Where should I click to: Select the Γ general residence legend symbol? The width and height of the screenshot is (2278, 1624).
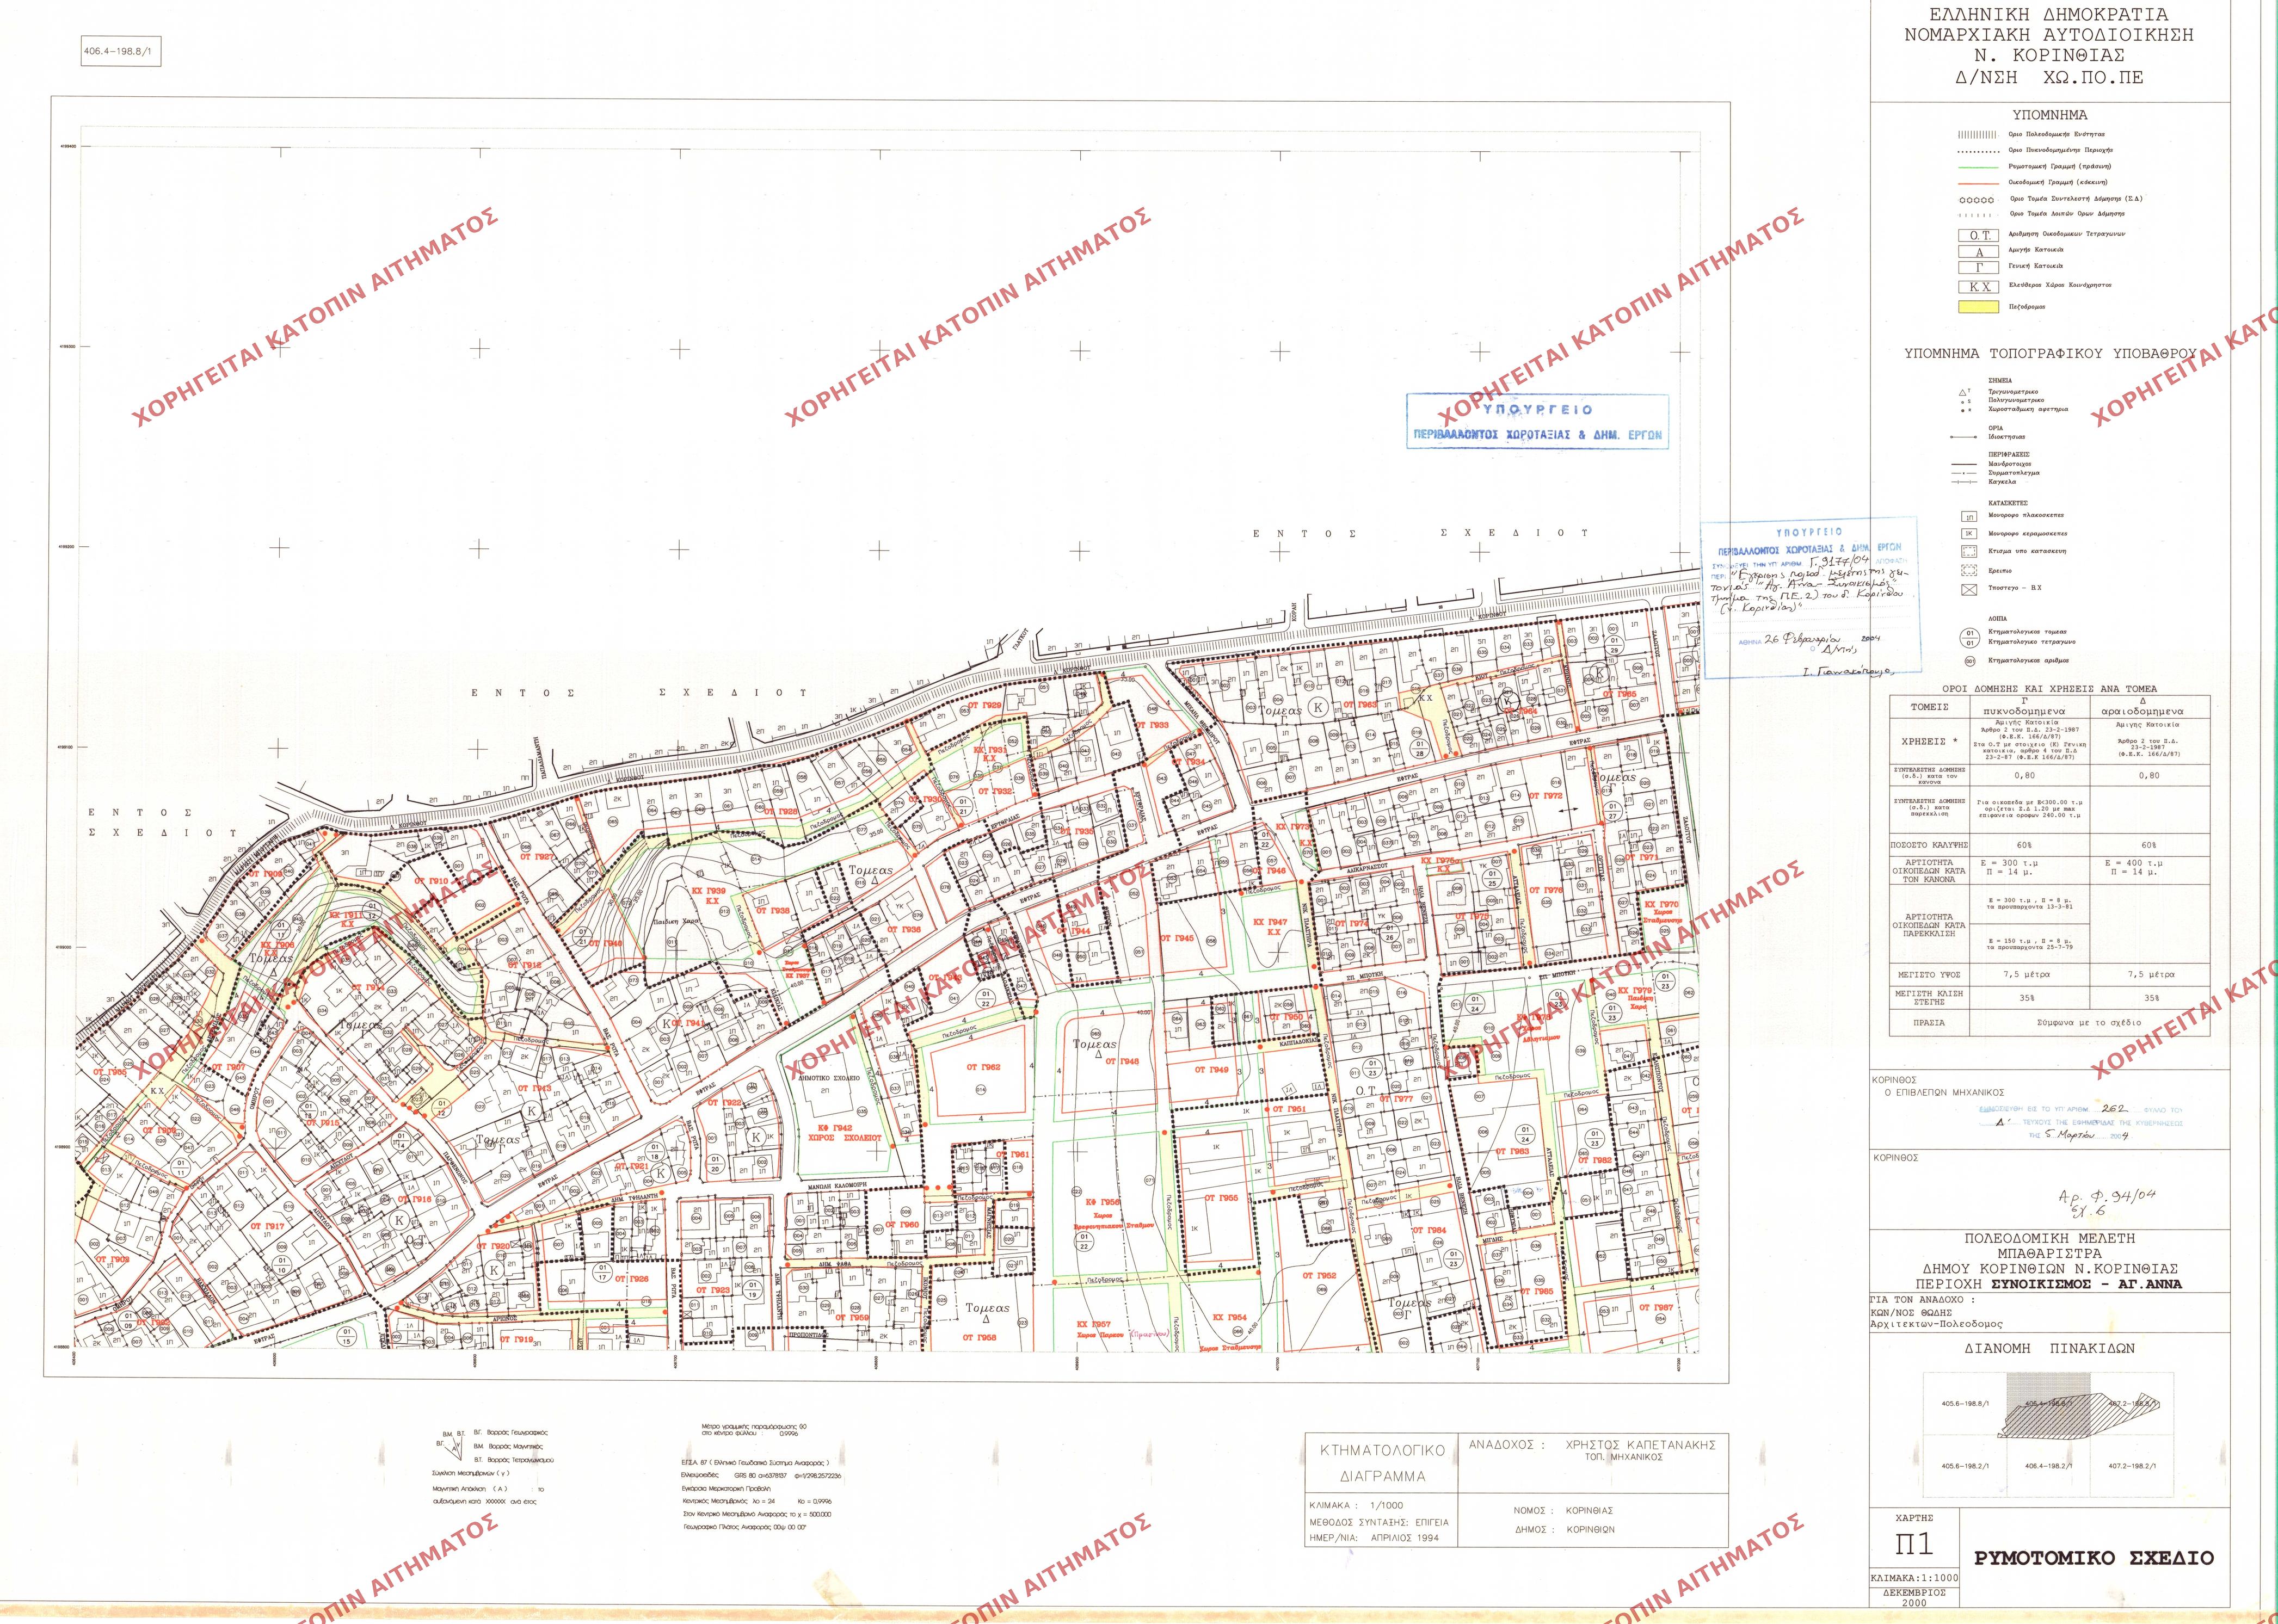coord(1979,269)
